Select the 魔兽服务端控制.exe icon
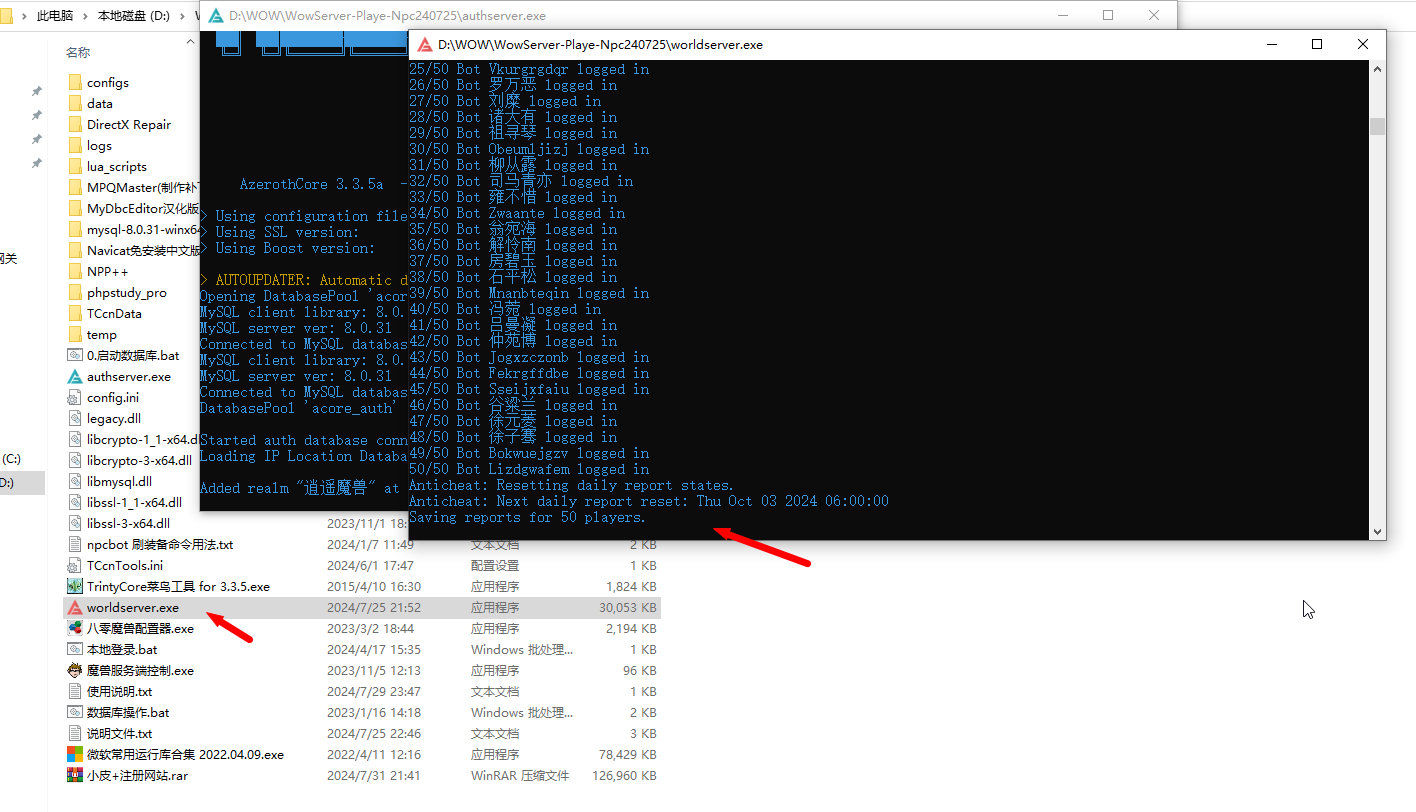The image size is (1416, 812). 75,670
